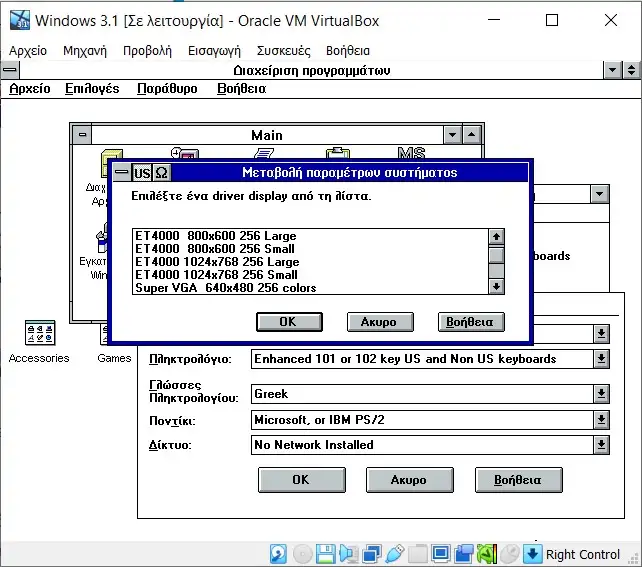The height and width of the screenshot is (567, 642).
Task: Click the US keyboard layout indicator
Action: click(x=142, y=173)
